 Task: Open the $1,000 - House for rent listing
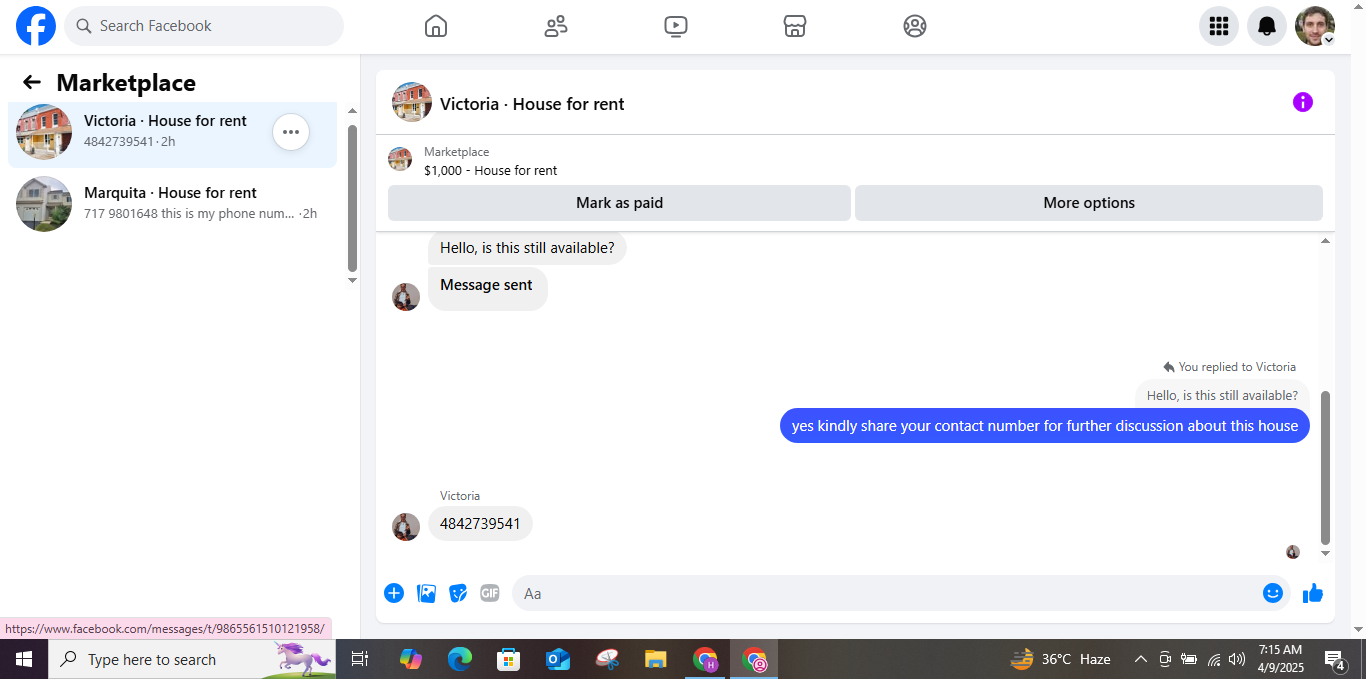pyautogui.click(x=490, y=171)
